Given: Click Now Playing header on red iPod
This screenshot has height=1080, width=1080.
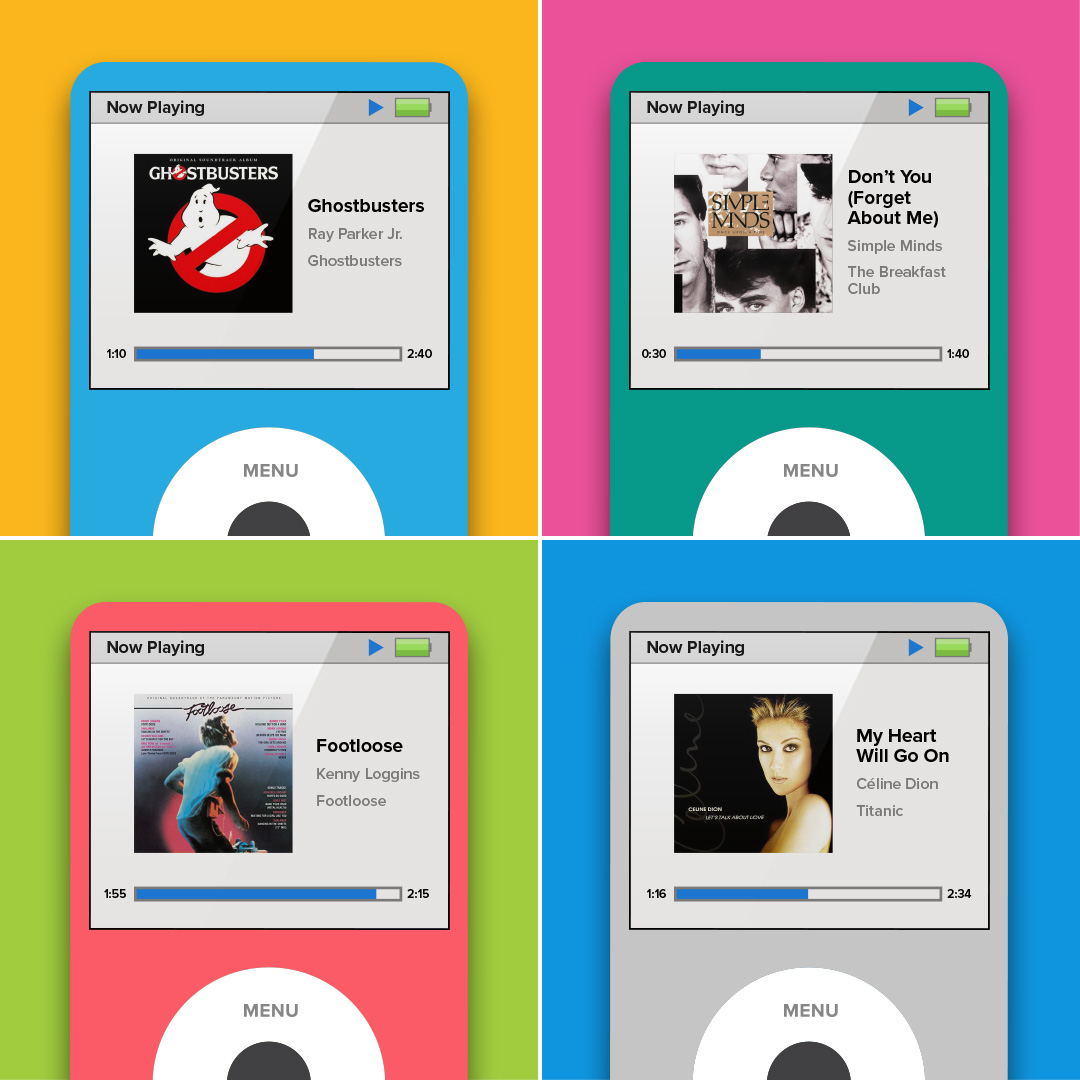Looking at the screenshot, I should [156, 647].
